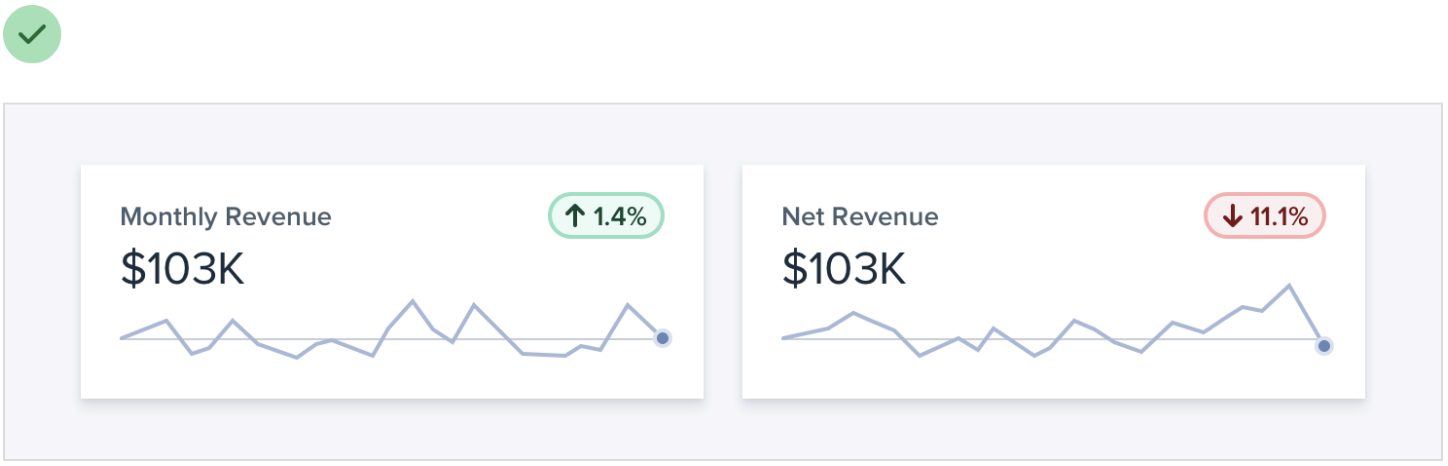The image size is (1448, 466).
Task: Click the gray gap between the two cards
Action: point(723,282)
